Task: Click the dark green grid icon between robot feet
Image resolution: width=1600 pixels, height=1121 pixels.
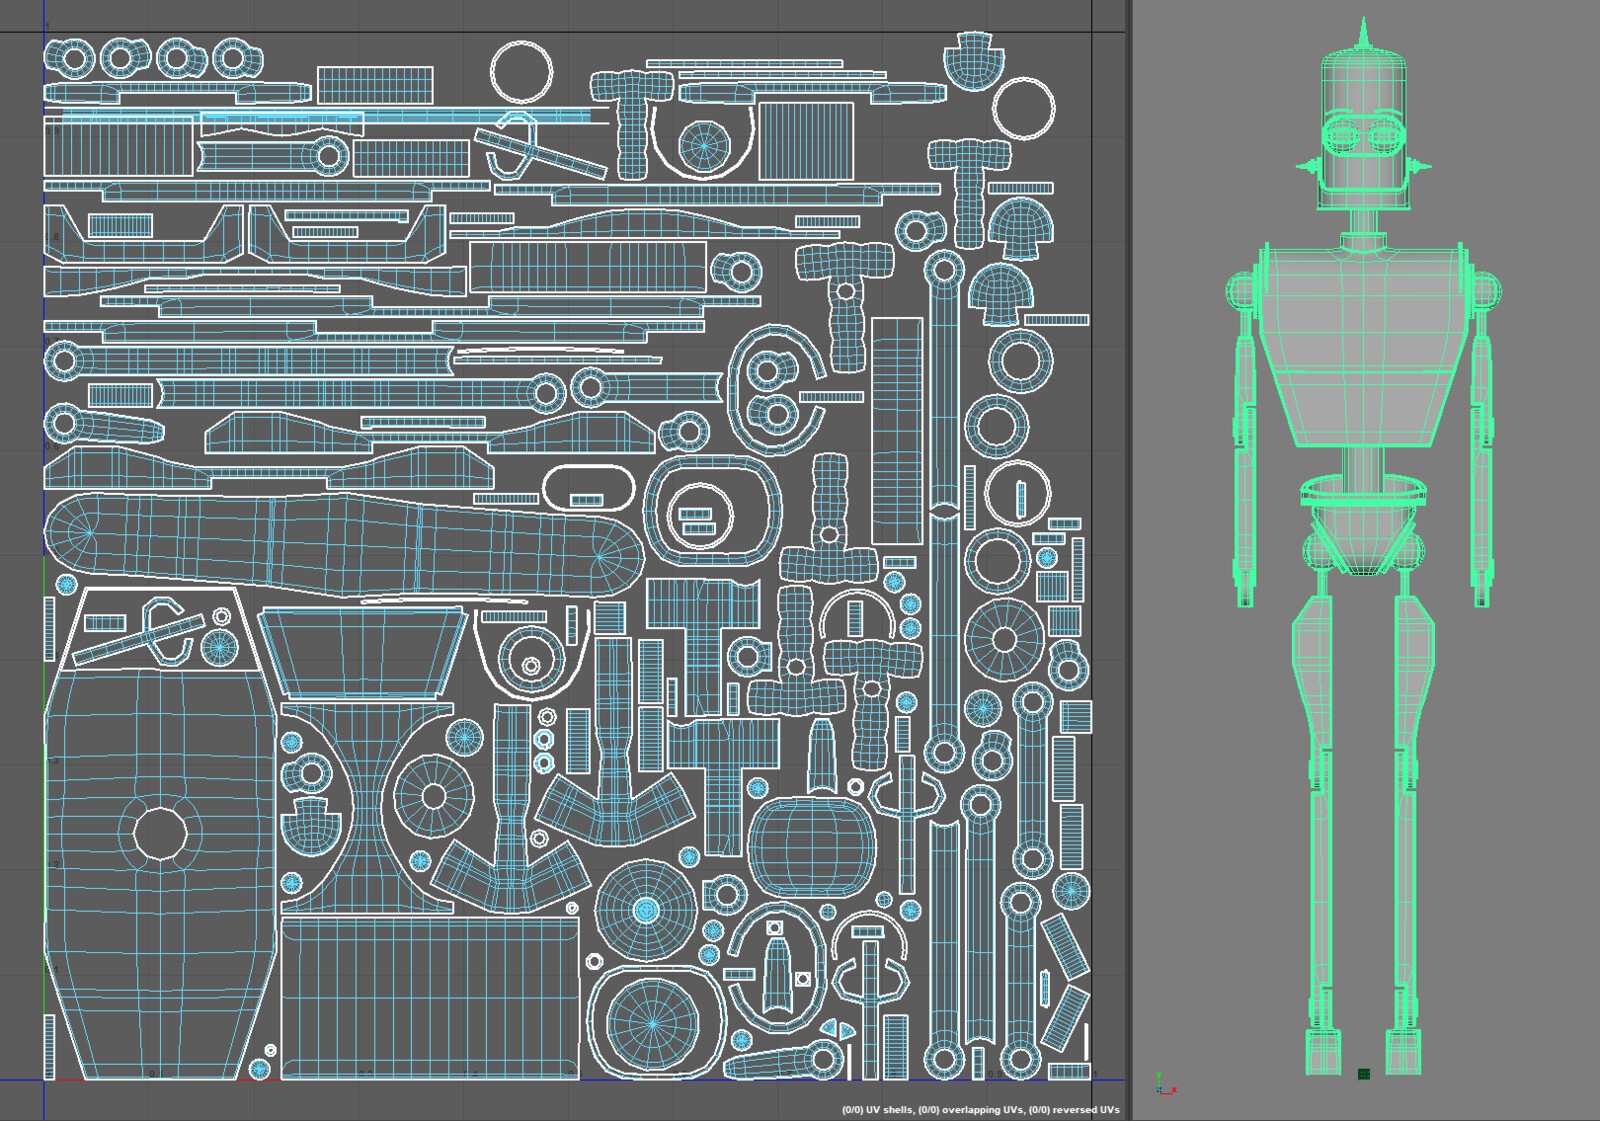Action: pyautogui.click(x=1363, y=1074)
